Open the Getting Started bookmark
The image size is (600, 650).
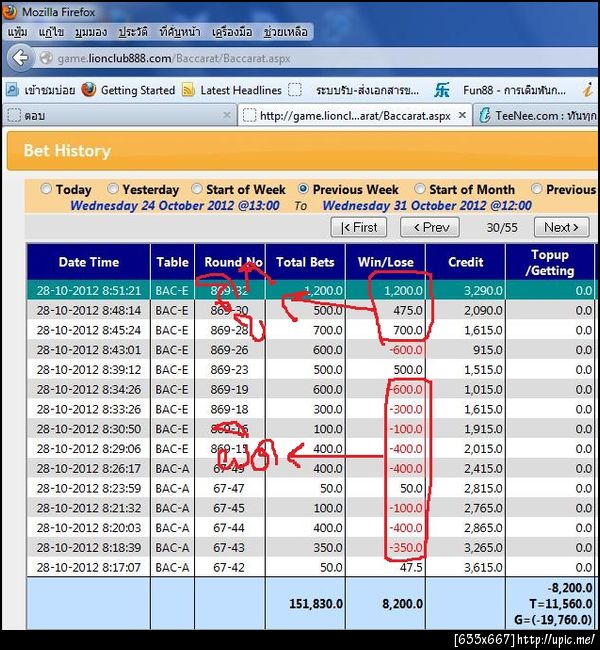point(129,90)
